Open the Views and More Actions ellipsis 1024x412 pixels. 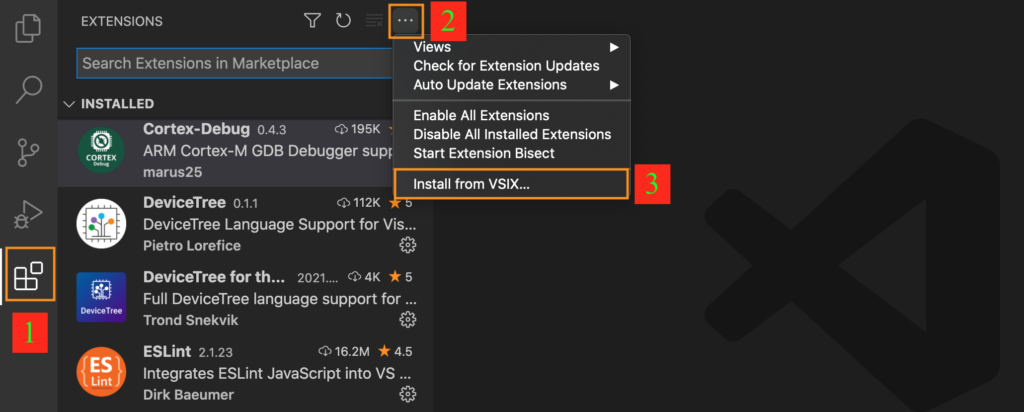(405, 20)
